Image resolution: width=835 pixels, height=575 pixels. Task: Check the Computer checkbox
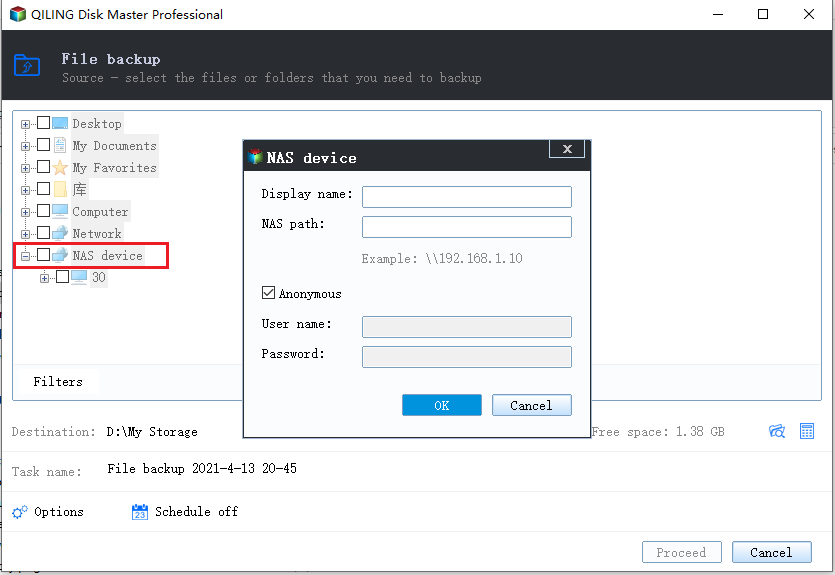point(44,211)
